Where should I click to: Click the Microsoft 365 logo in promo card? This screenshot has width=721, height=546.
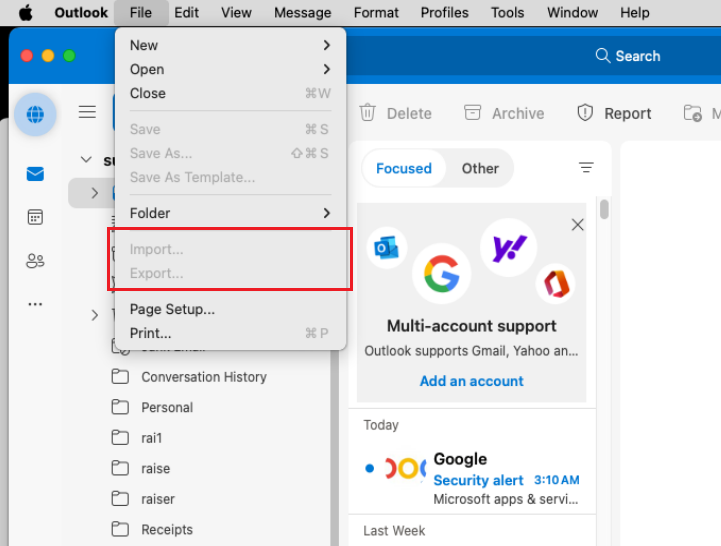(556, 284)
